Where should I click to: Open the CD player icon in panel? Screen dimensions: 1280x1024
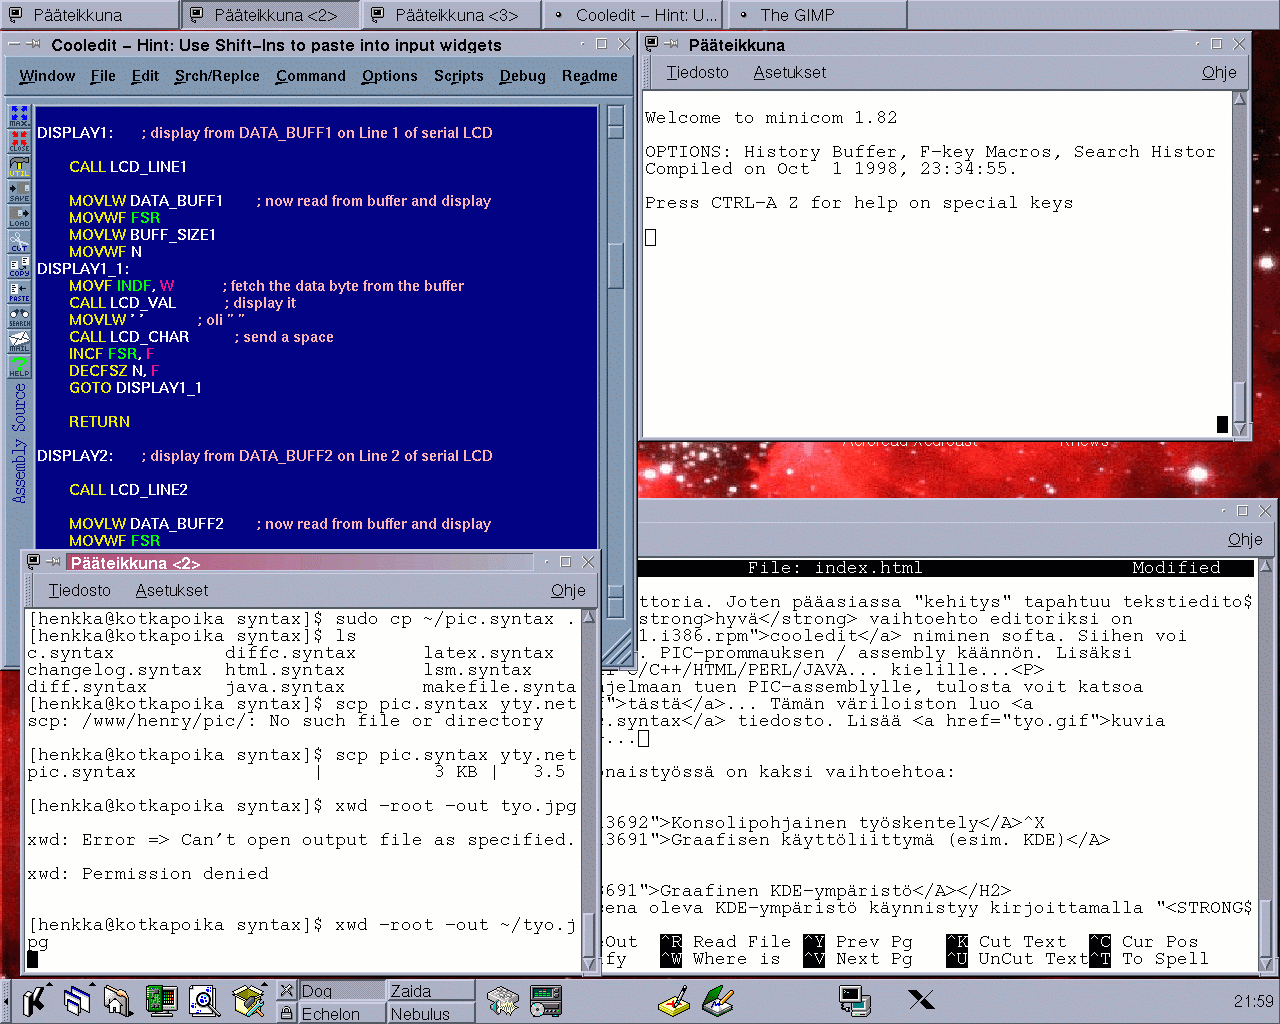click(x=546, y=1001)
